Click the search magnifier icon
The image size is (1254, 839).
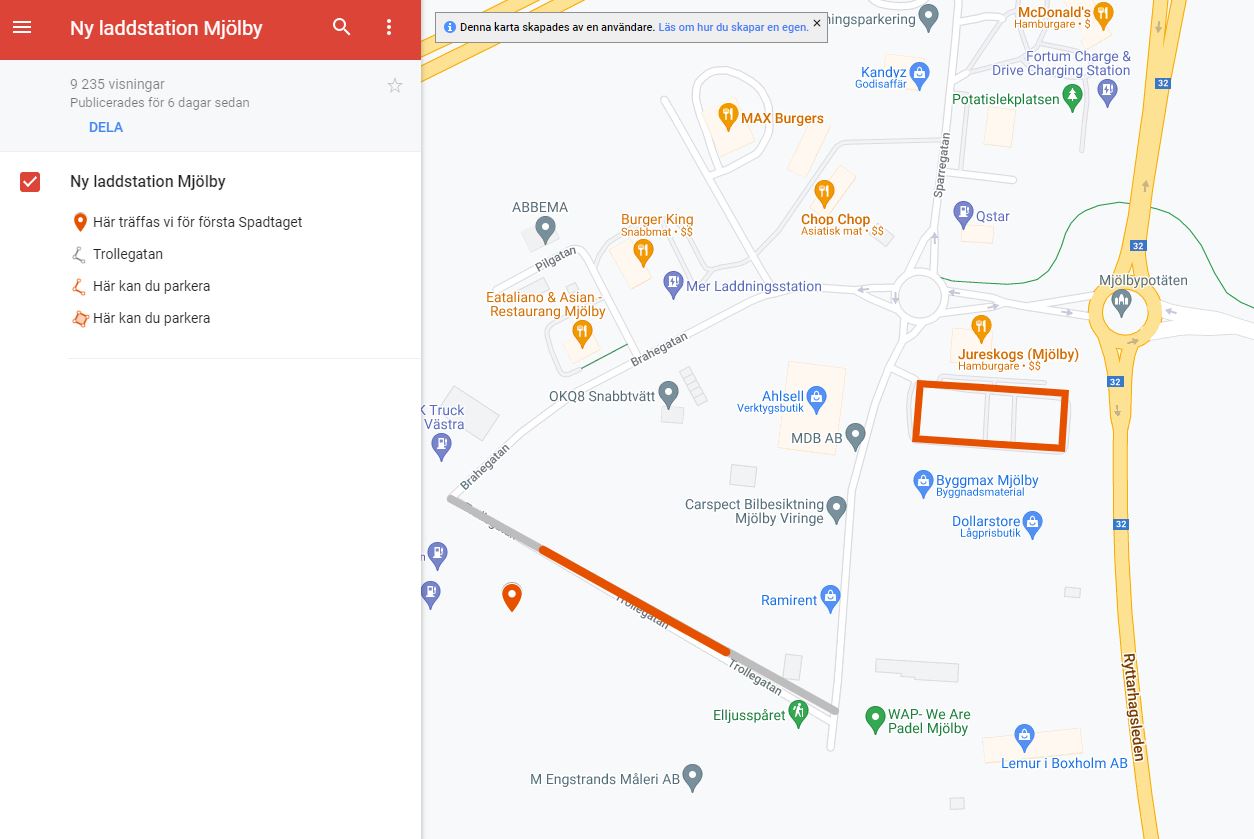pos(342,28)
